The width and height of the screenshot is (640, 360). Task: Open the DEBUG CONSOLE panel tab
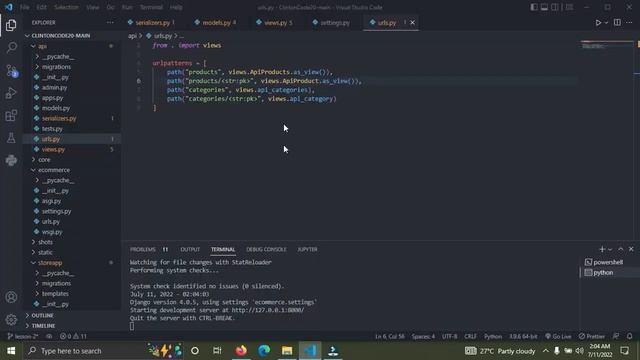[266, 249]
